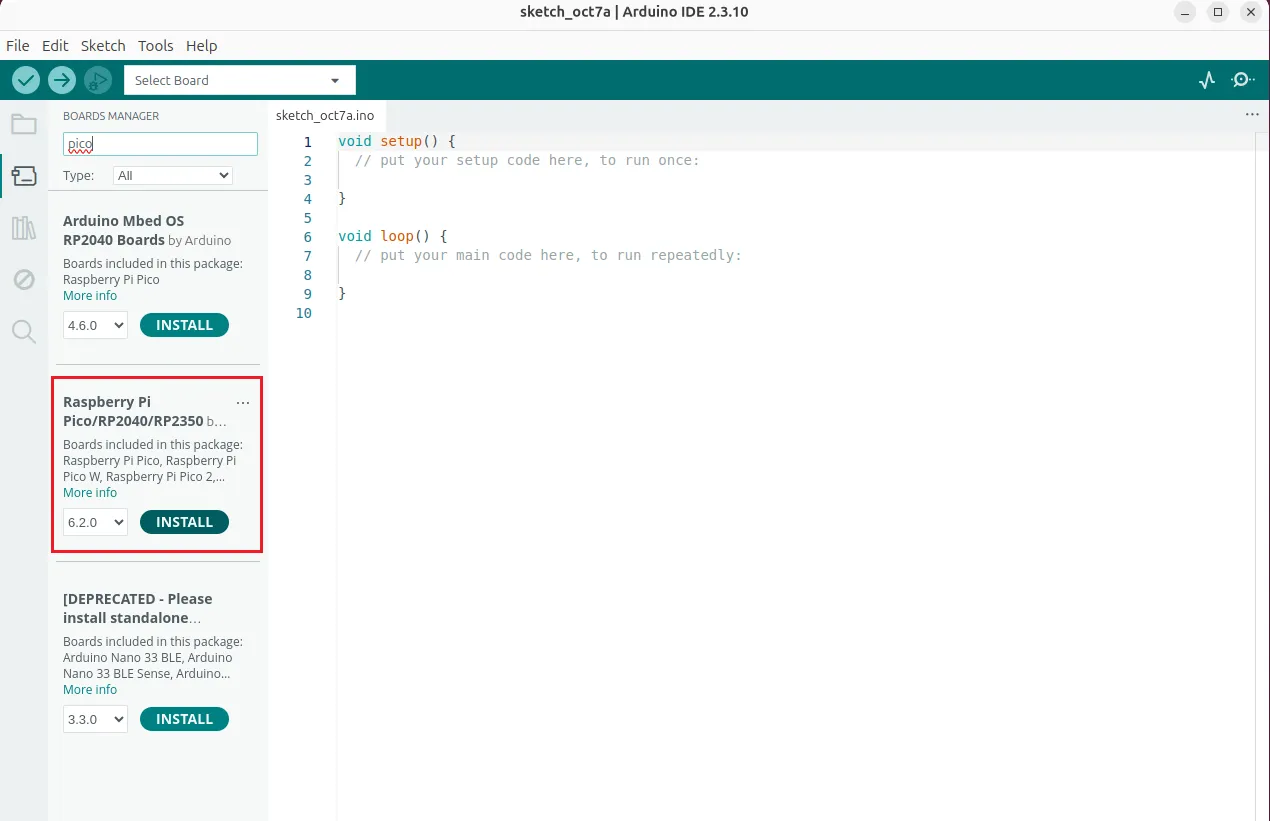Open the Sketch menu

(x=103, y=46)
